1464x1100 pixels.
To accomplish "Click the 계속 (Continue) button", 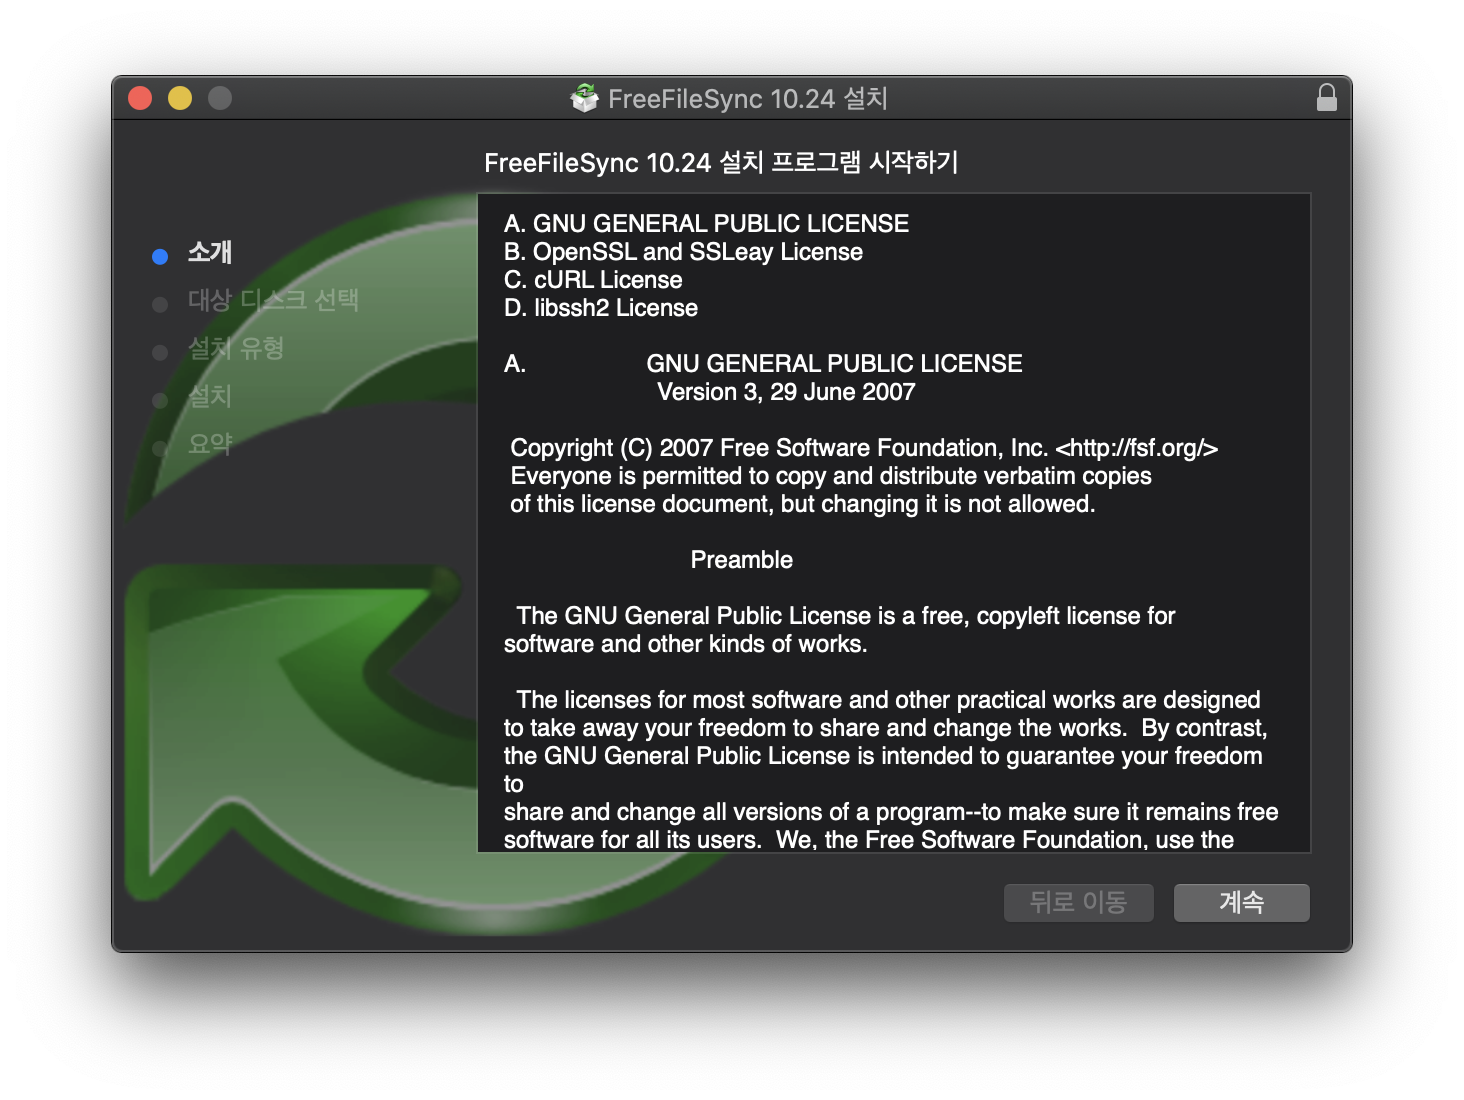I will [x=1241, y=902].
